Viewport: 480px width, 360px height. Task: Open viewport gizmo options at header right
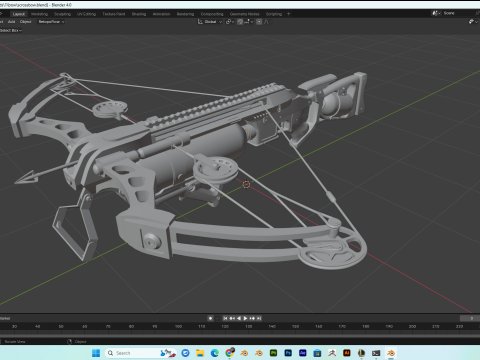pyautogui.click(x=473, y=22)
